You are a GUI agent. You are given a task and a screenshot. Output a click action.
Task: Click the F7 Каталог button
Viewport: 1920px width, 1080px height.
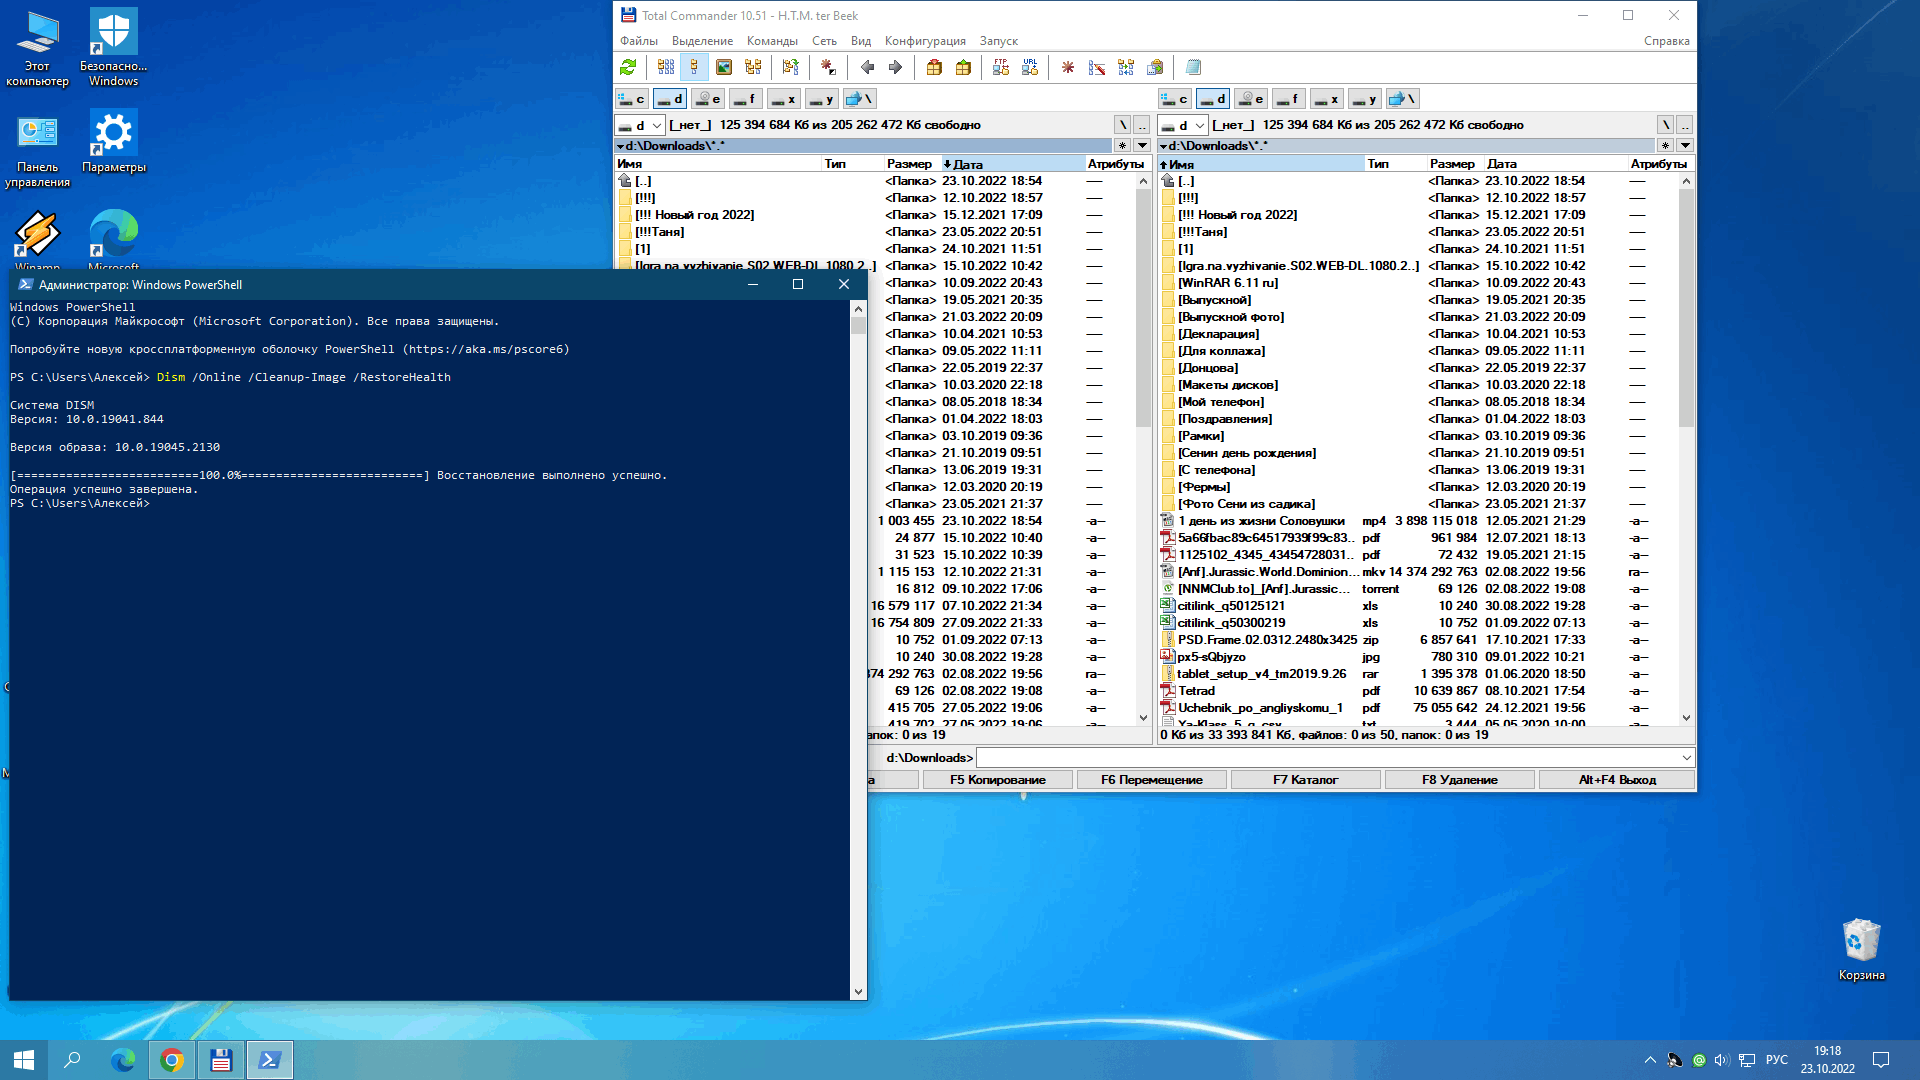[1305, 780]
